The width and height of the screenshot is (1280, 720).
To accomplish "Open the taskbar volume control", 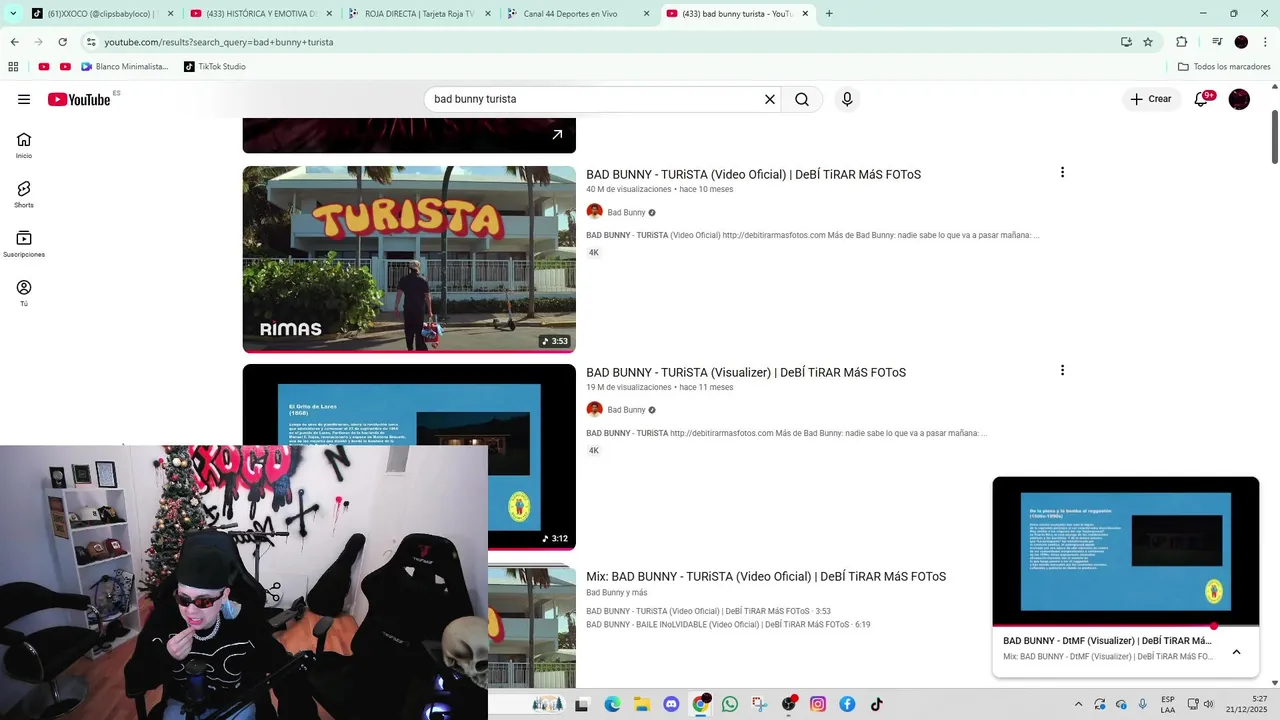I will click(x=1209, y=704).
